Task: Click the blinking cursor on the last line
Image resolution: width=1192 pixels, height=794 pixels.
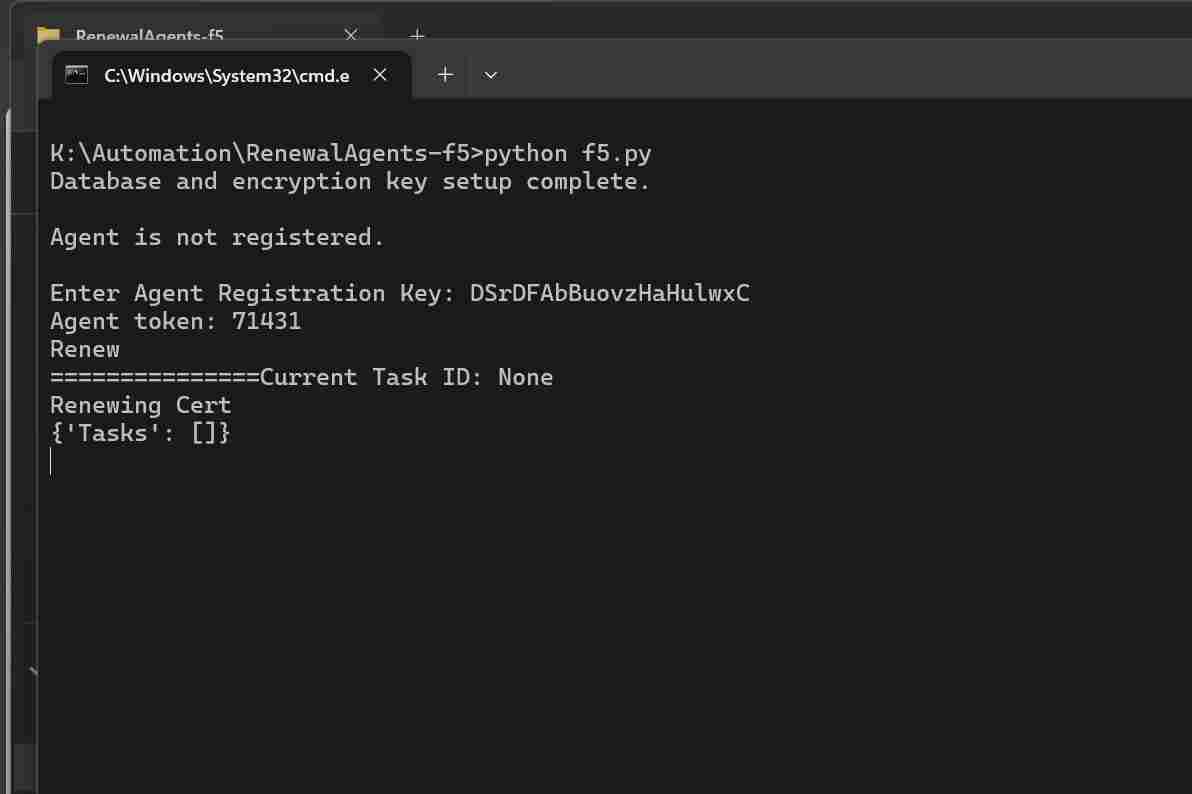Action: (x=51, y=461)
